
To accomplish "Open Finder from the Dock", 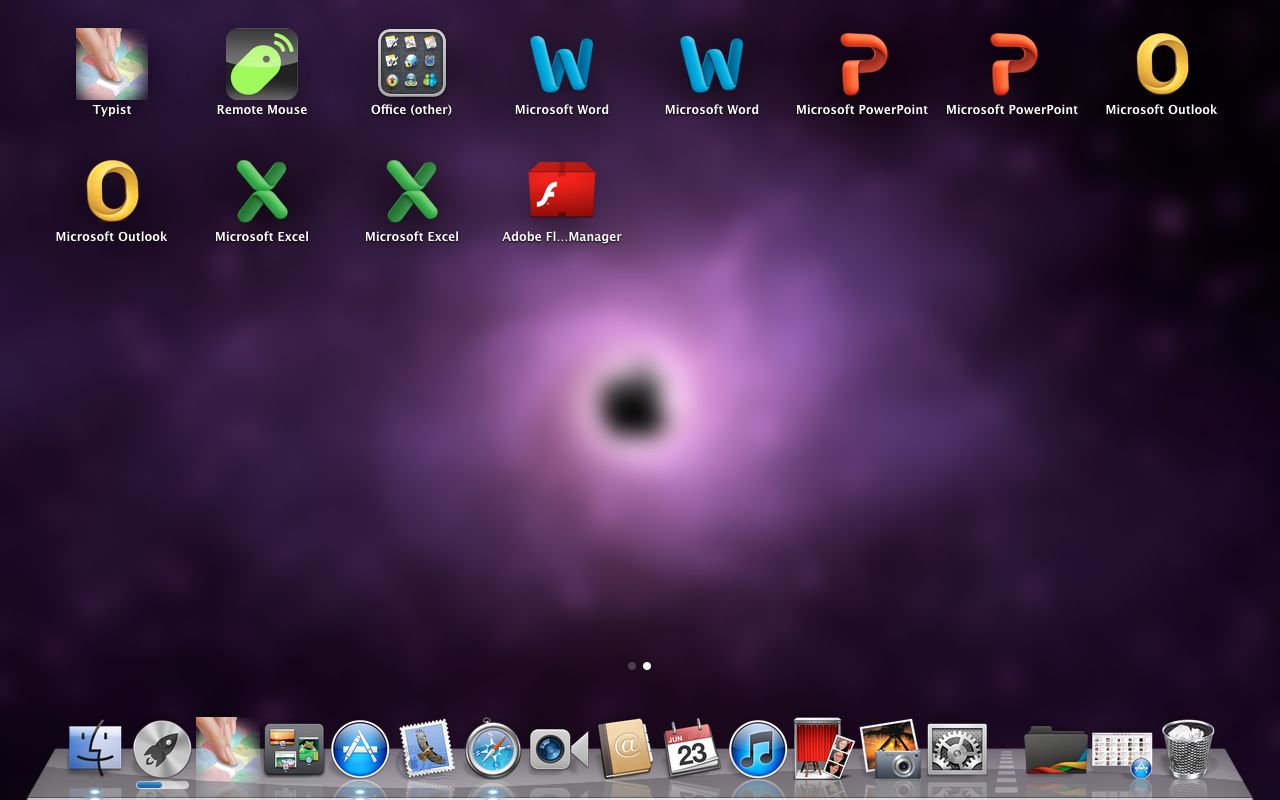I will 97,745.
